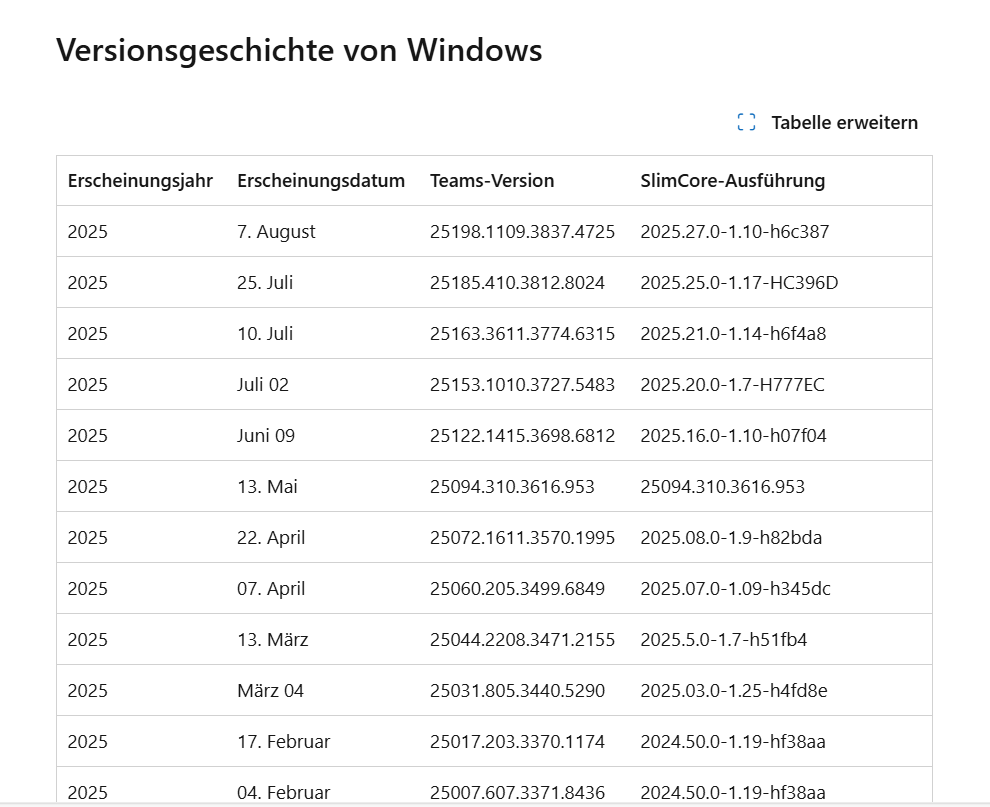This screenshot has width=990, height=807.
Task: Click the expand table icon
Action: [746, 123]
